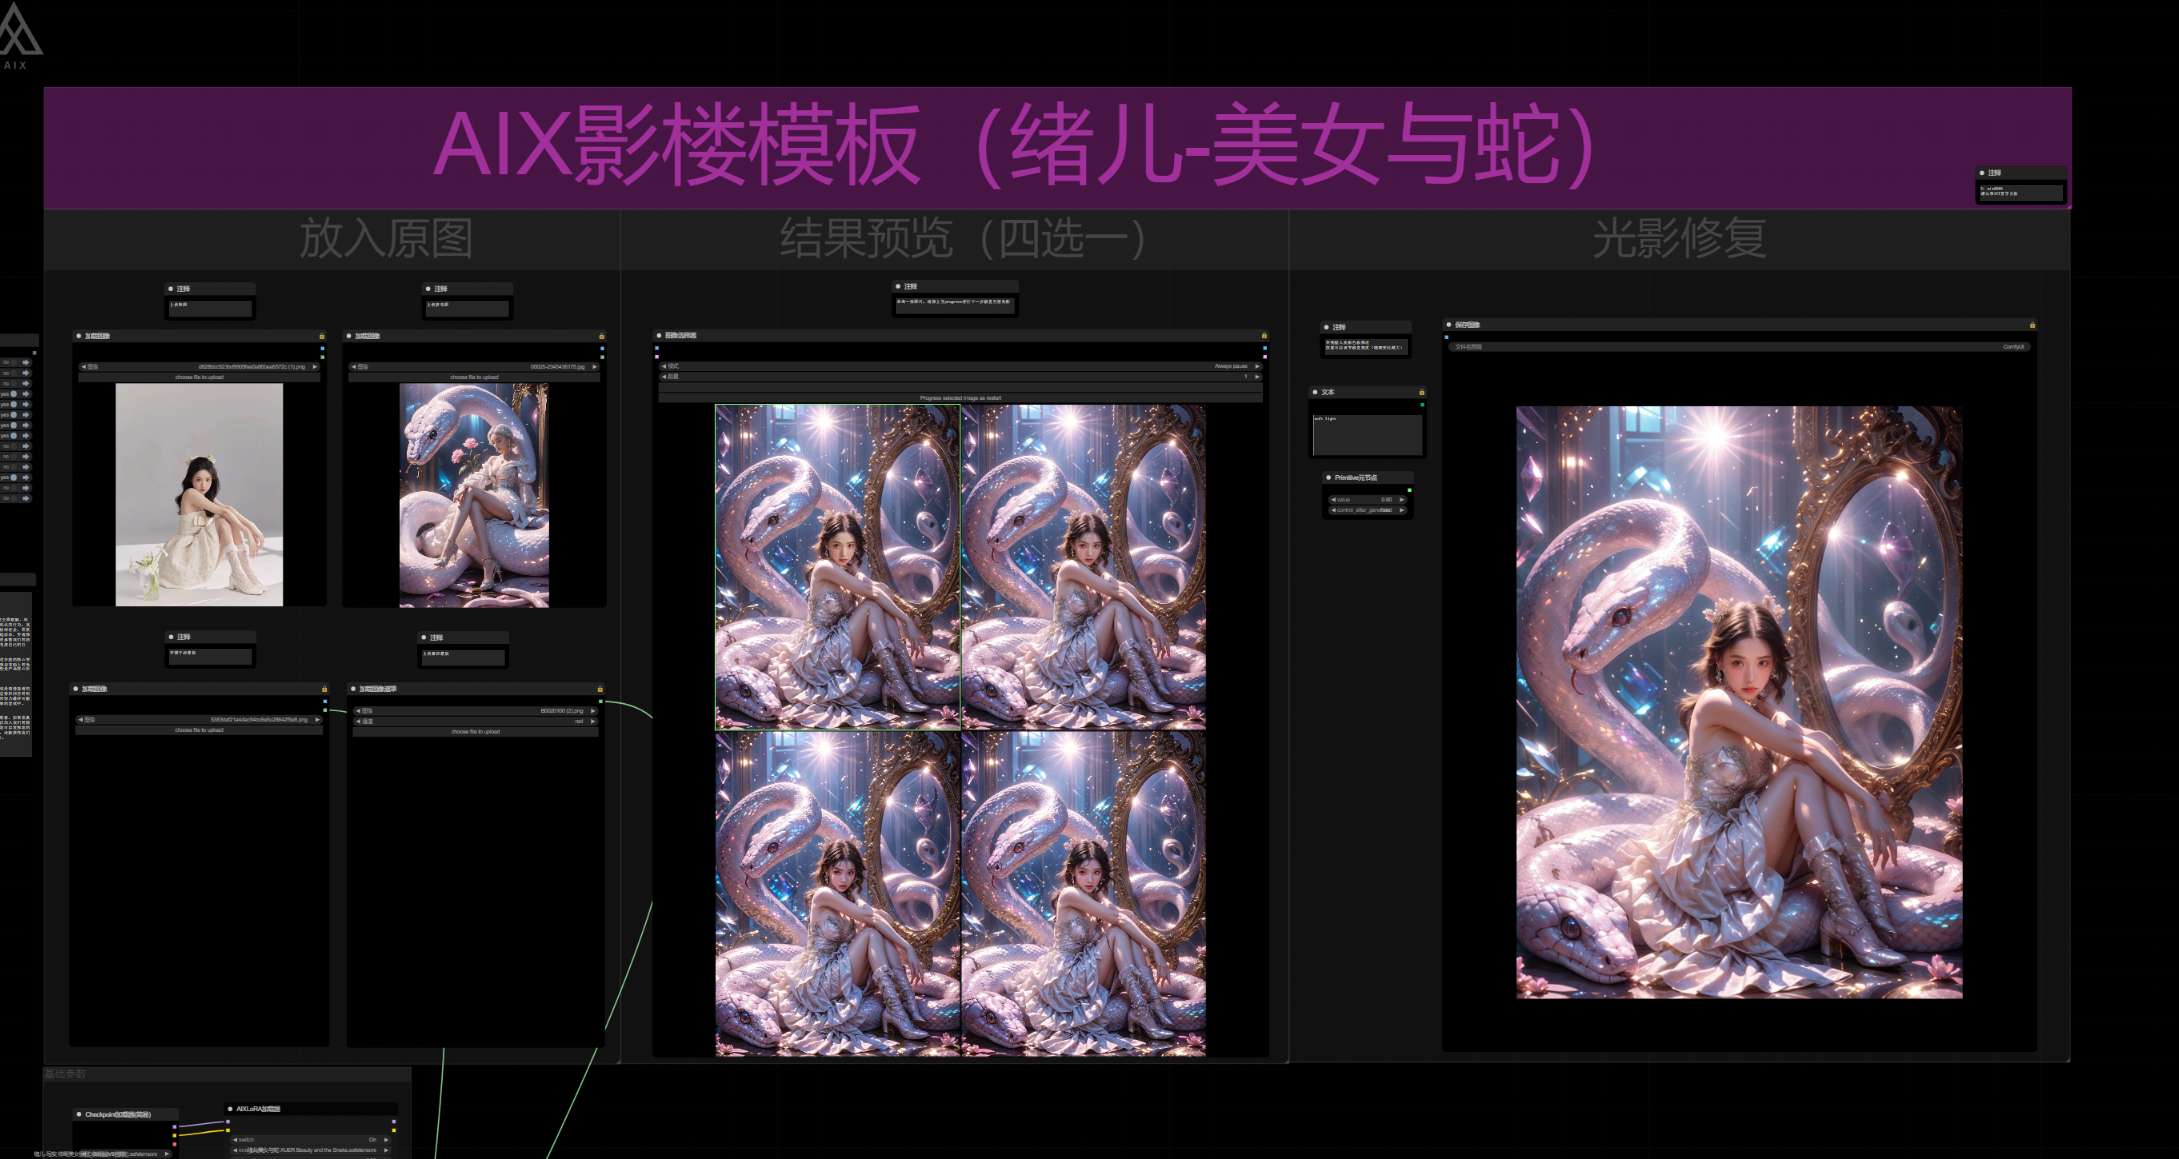
Task: Click 'Progress selected image as restart' button
Action: click(961, 398)
